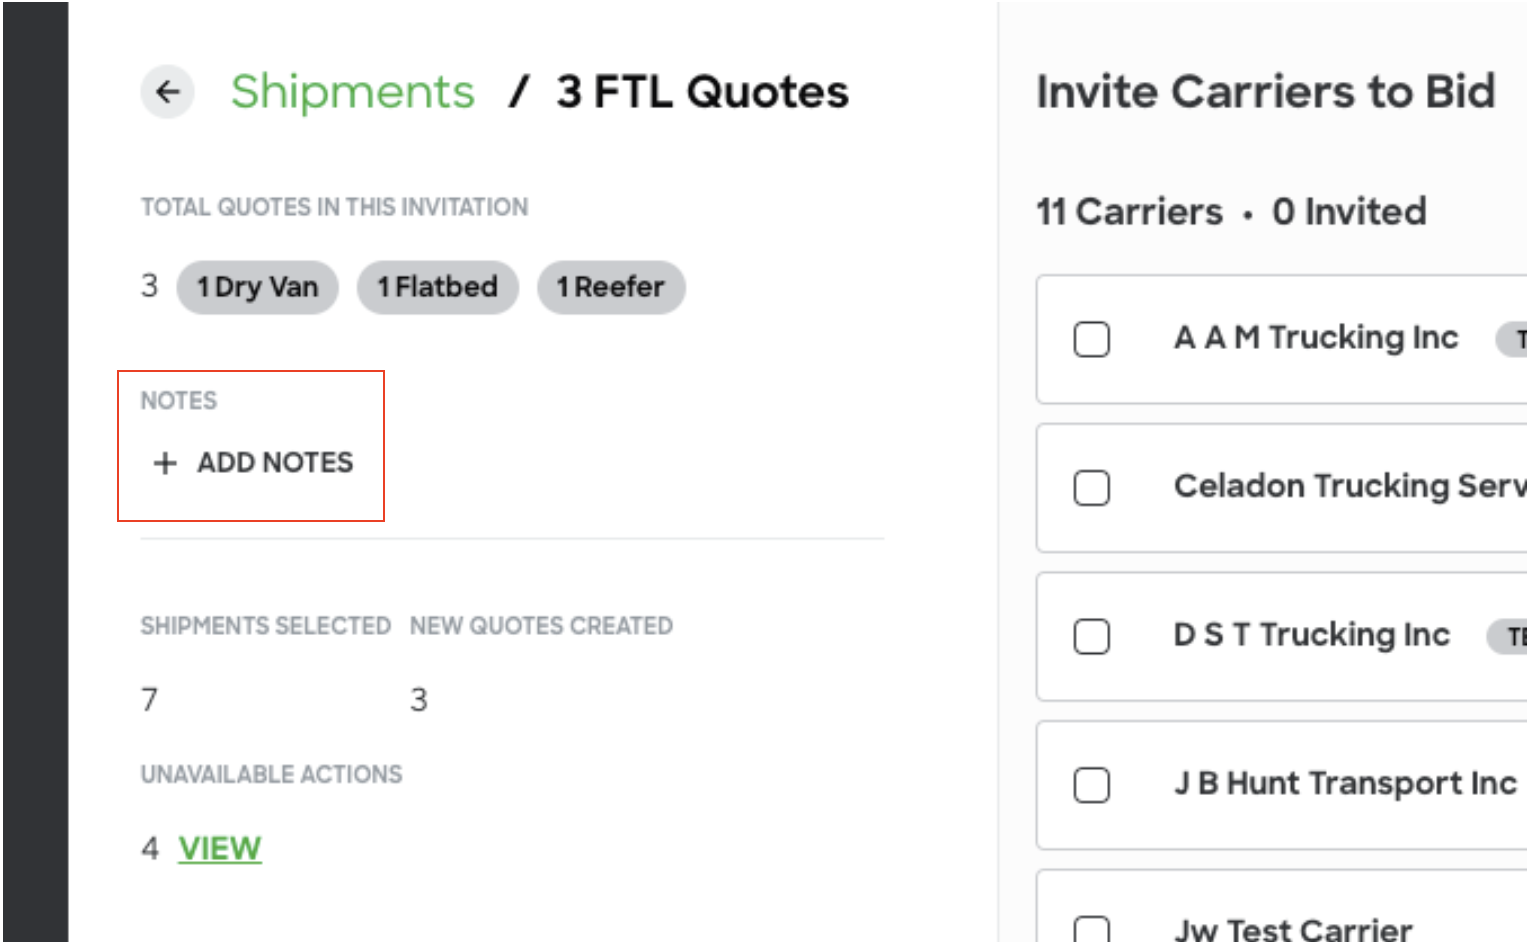Tick the D S T Trucking Inc checkbox

[1091, 636]
